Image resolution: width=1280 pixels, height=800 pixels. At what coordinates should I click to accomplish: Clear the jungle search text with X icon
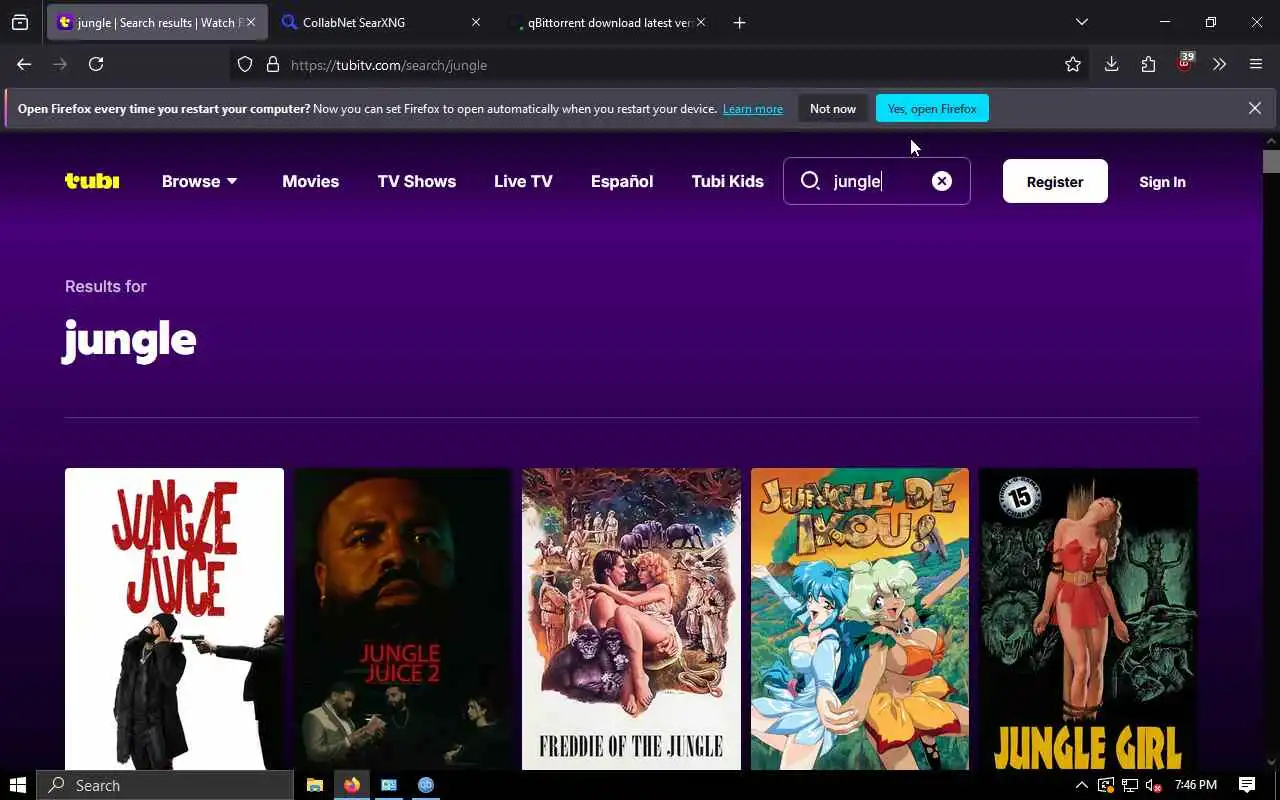coord(942,181)
